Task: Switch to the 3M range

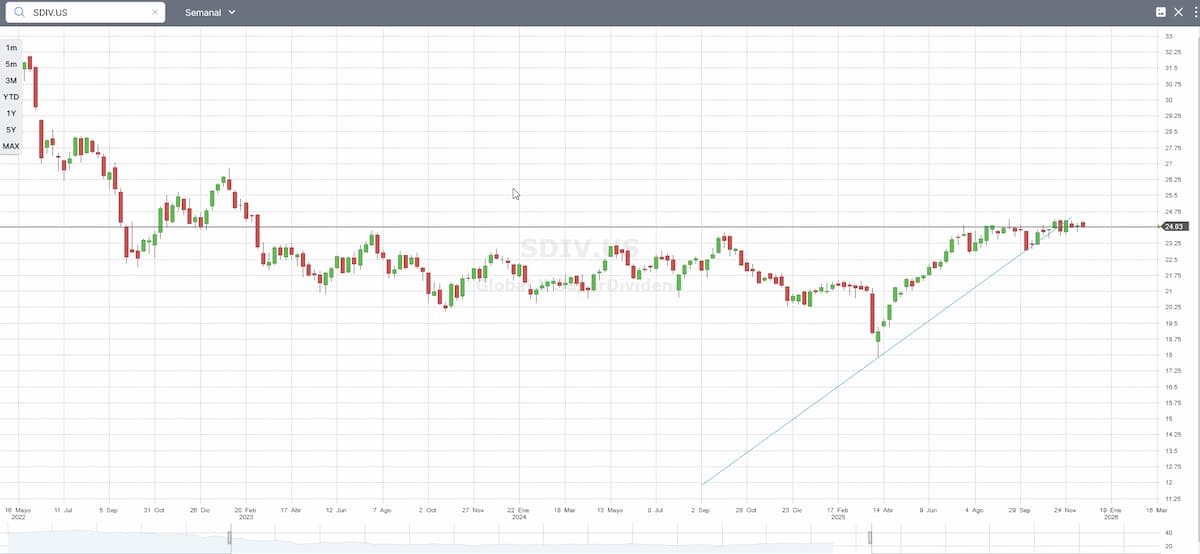Action: (x=11, y=80)
